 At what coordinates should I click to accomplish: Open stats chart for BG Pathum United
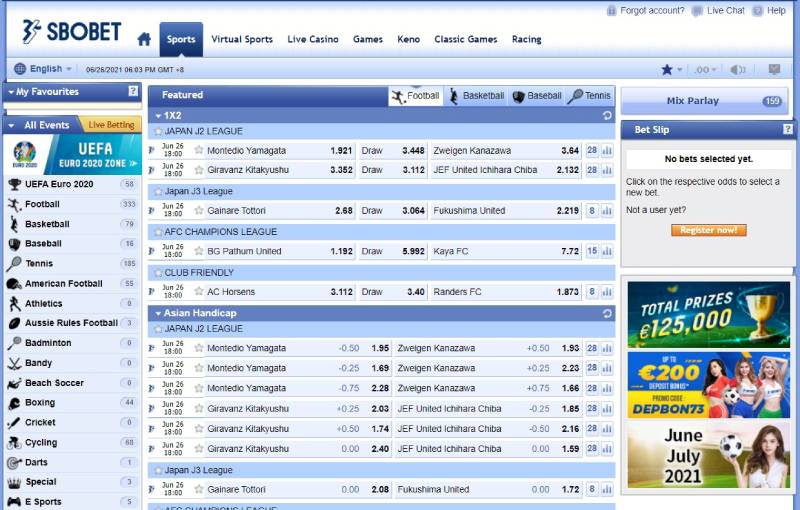(x=607, y=252)
